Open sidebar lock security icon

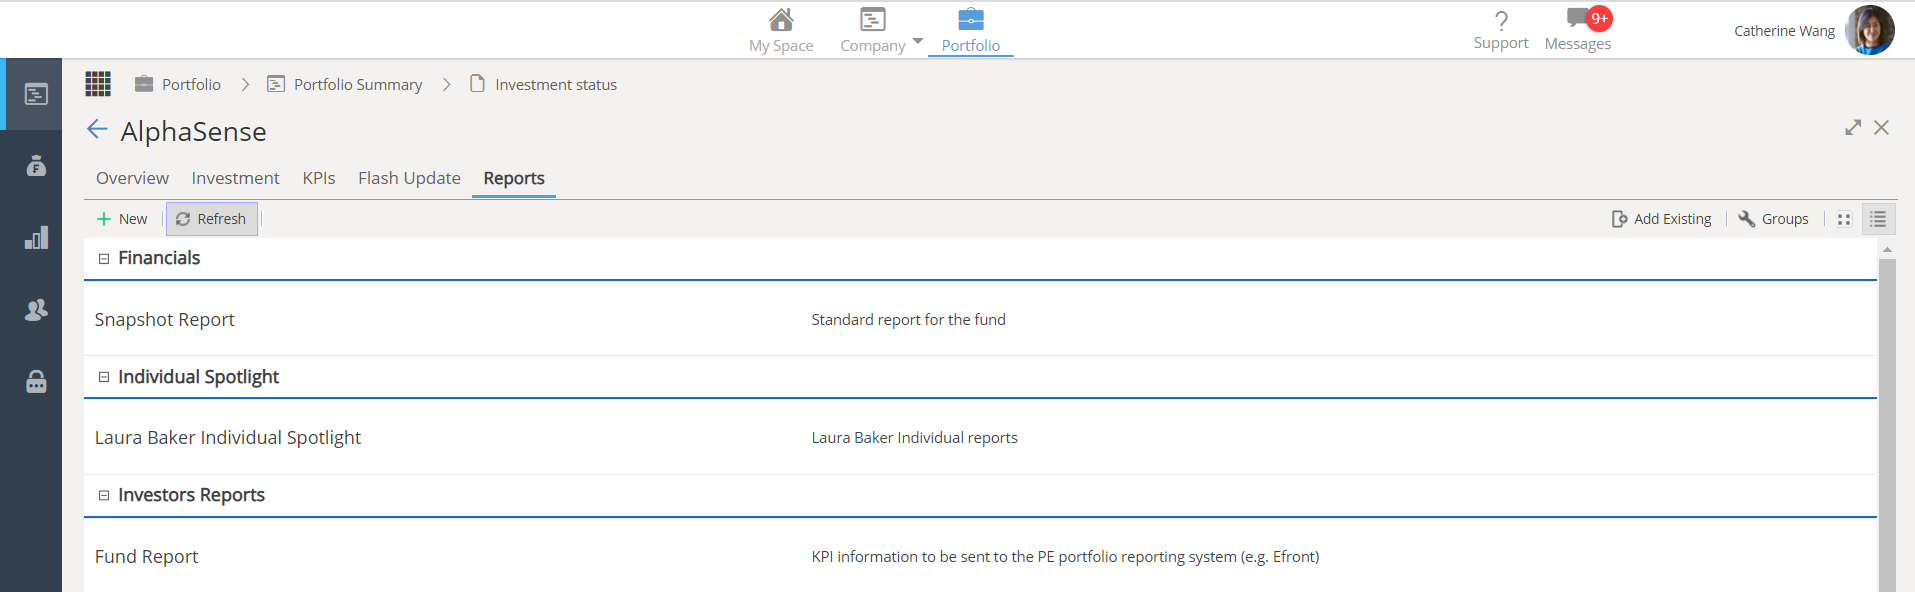[x=36, y=382]
